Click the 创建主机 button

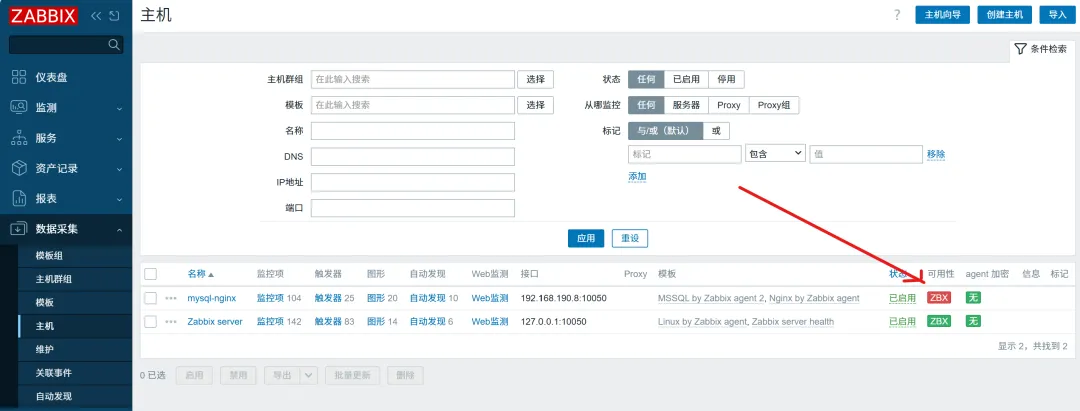(1005, 14)
